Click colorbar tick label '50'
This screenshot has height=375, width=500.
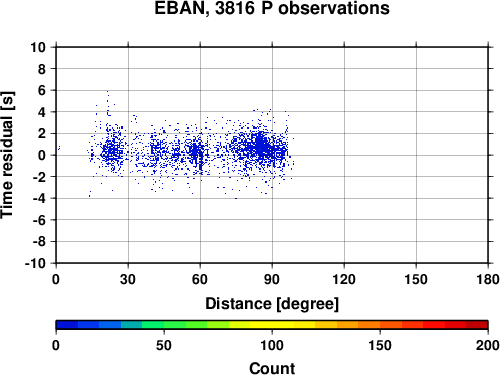(x=164, y=345)
